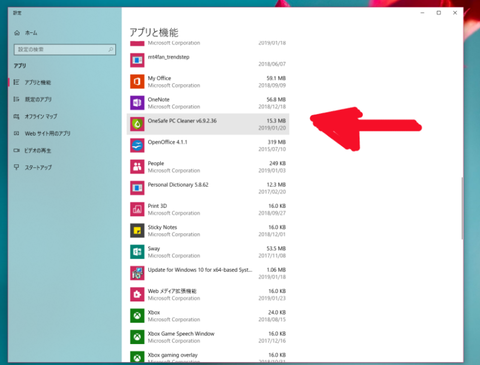Select the 'My Office' app name
The height and width of the screenshot is (365, 480).
click(x=159, y=78)
